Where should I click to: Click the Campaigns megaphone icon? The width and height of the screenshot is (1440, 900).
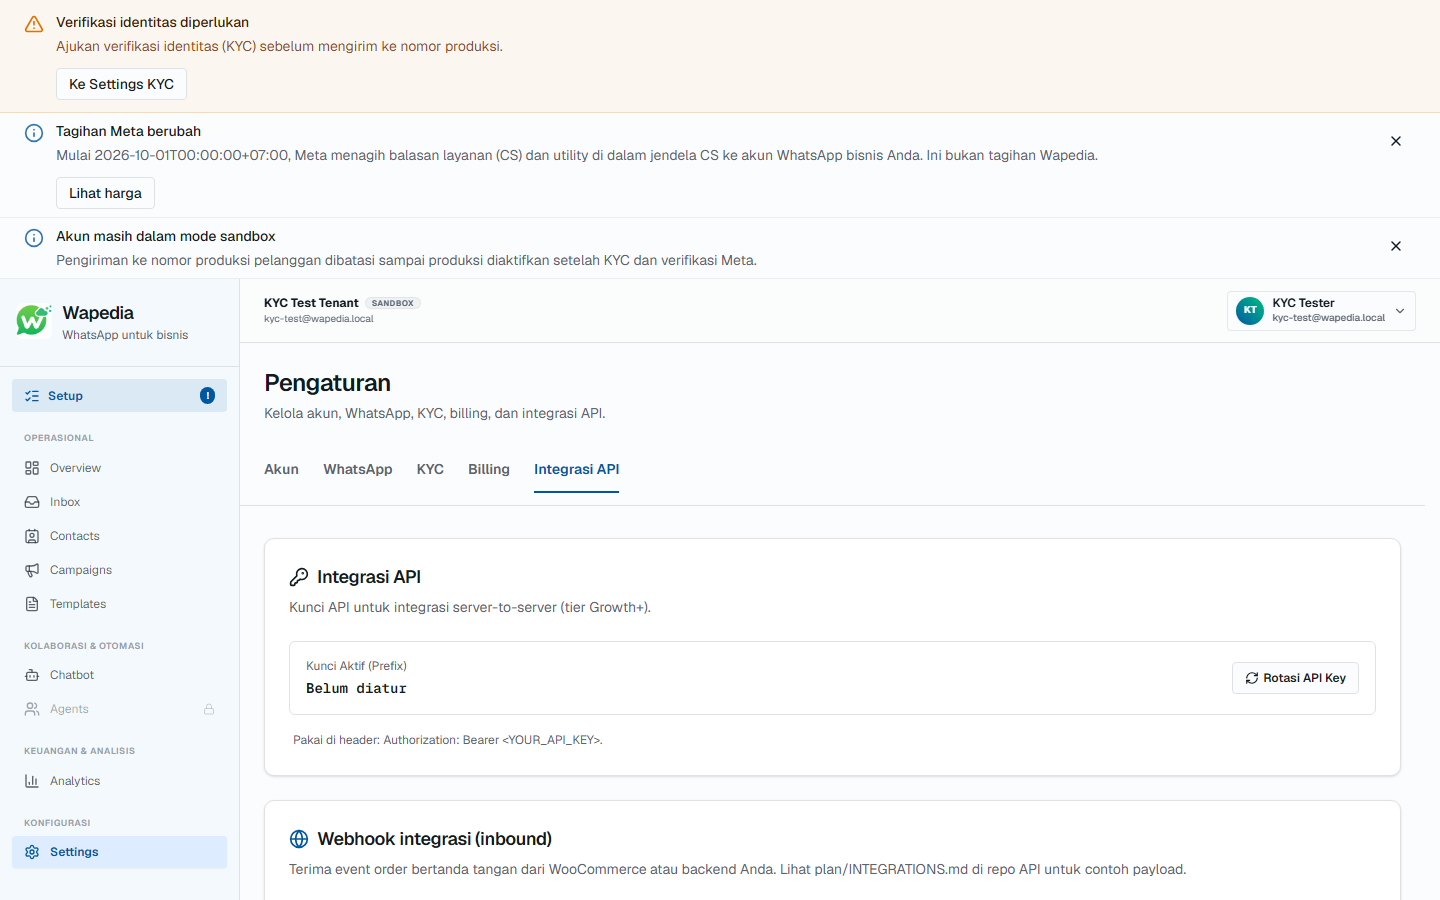[x=32, y=570]
